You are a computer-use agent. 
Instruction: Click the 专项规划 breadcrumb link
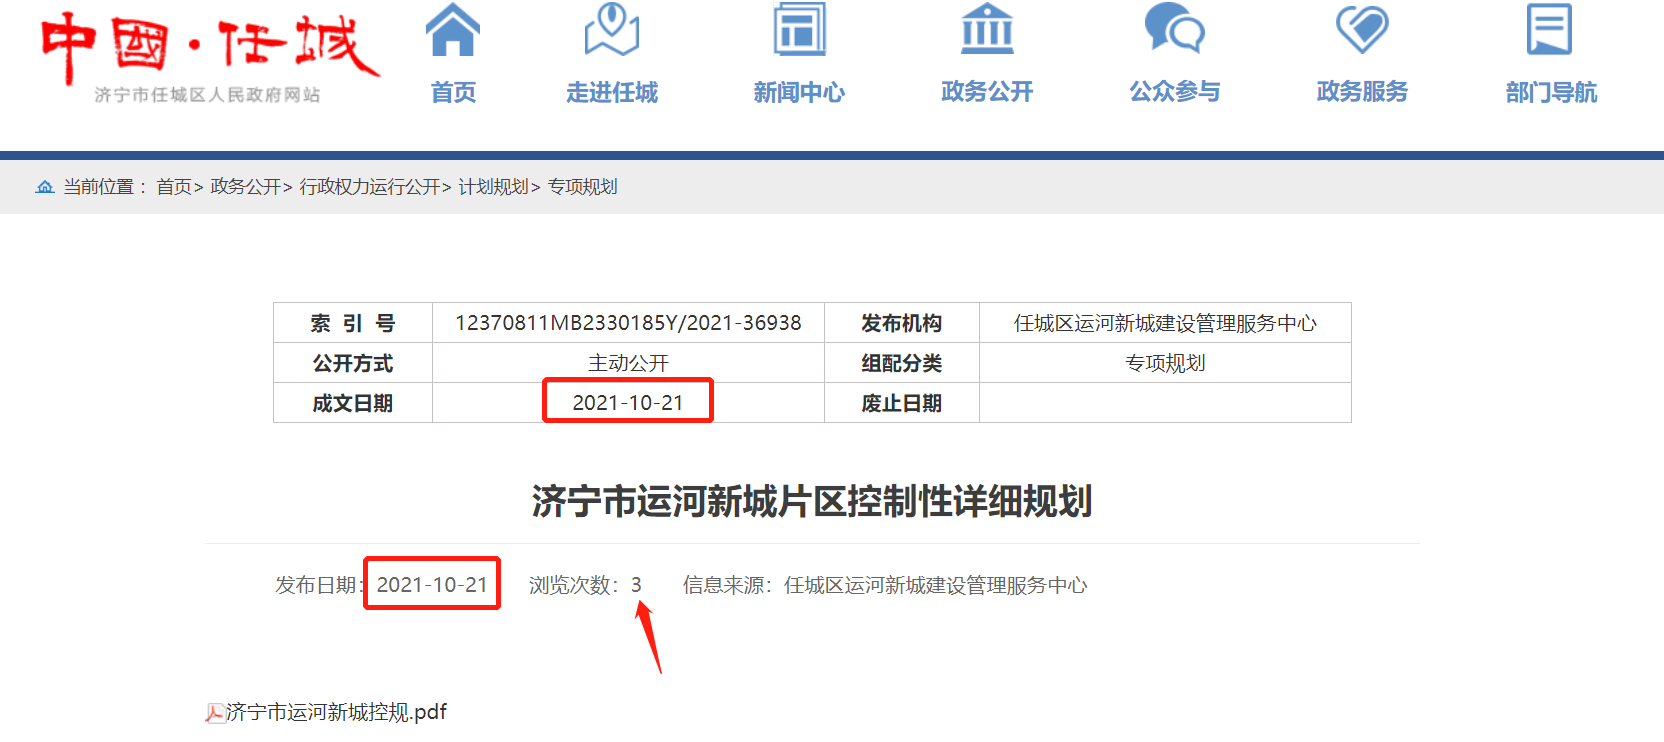coord(583,187)
